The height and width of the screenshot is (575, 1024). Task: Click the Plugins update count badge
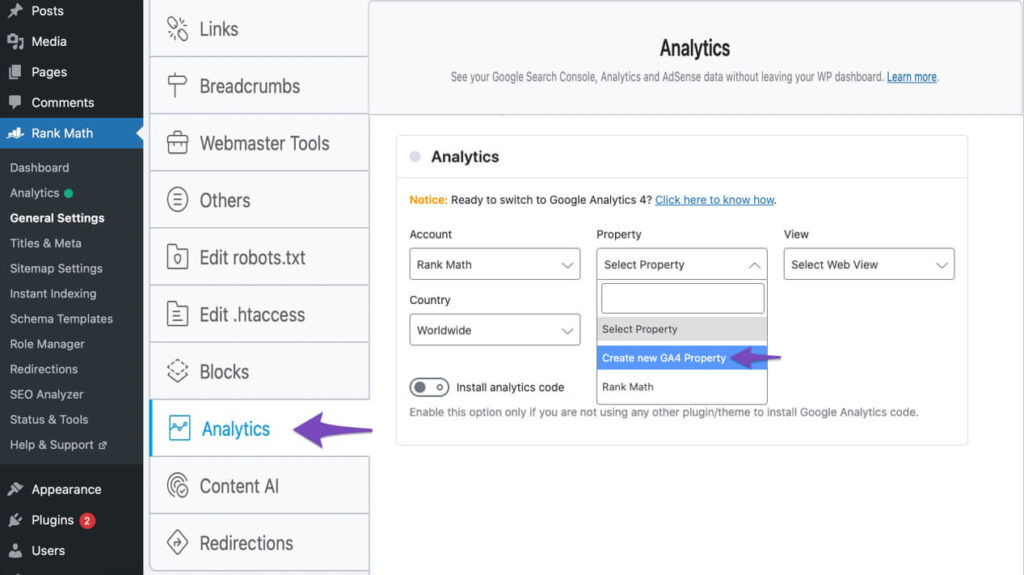pyautogui.click(x=87, y=520)
